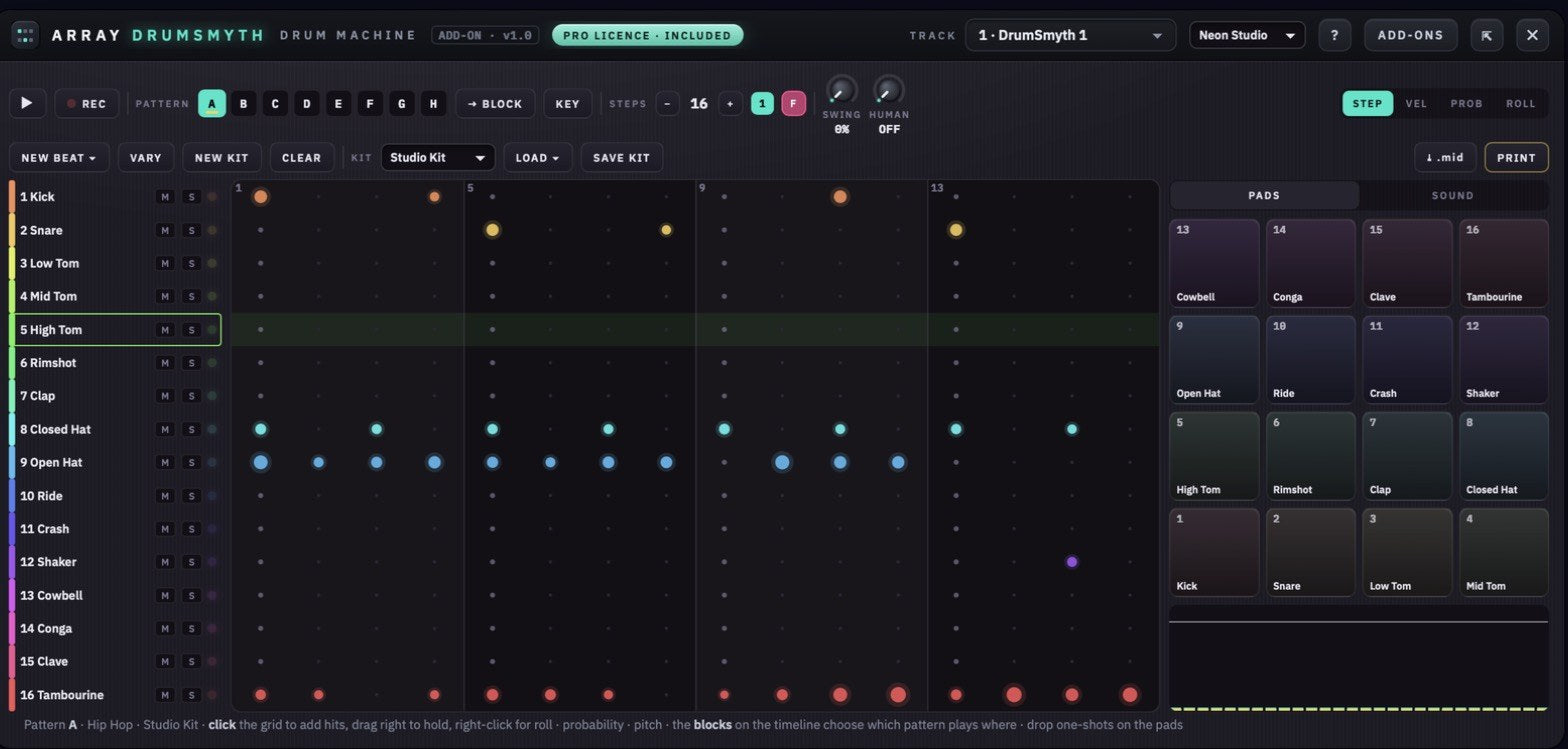Click the purple Shaker hit on step 15
The height and width of the screenshot is (749, 1568).
[1072, 562]
